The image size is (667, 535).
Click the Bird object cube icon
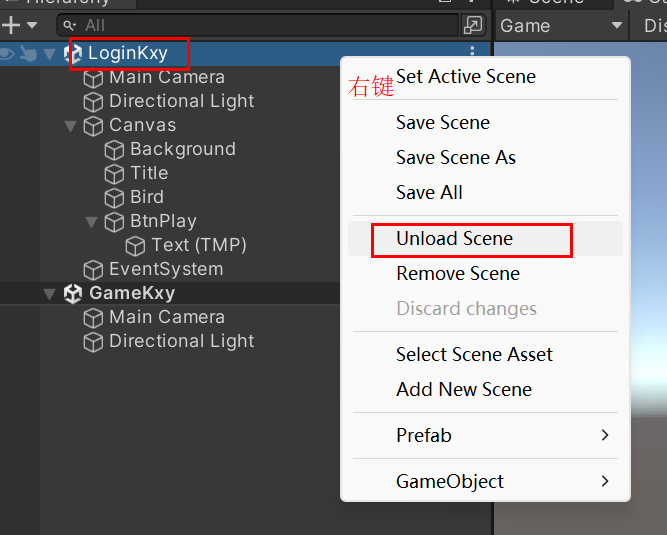(x=115, y=197)
